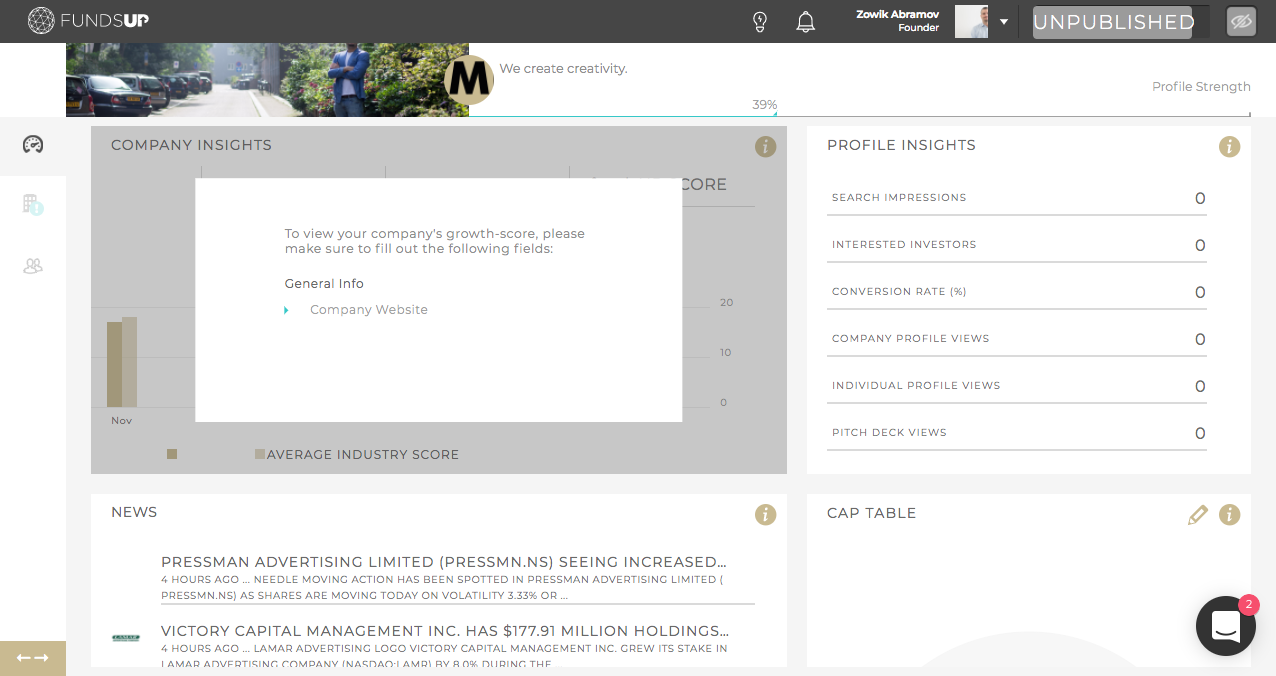Click the Lamar news logo thumbnail
The width and height of the screenshot is (1276, 676).
tap(126, 637)
